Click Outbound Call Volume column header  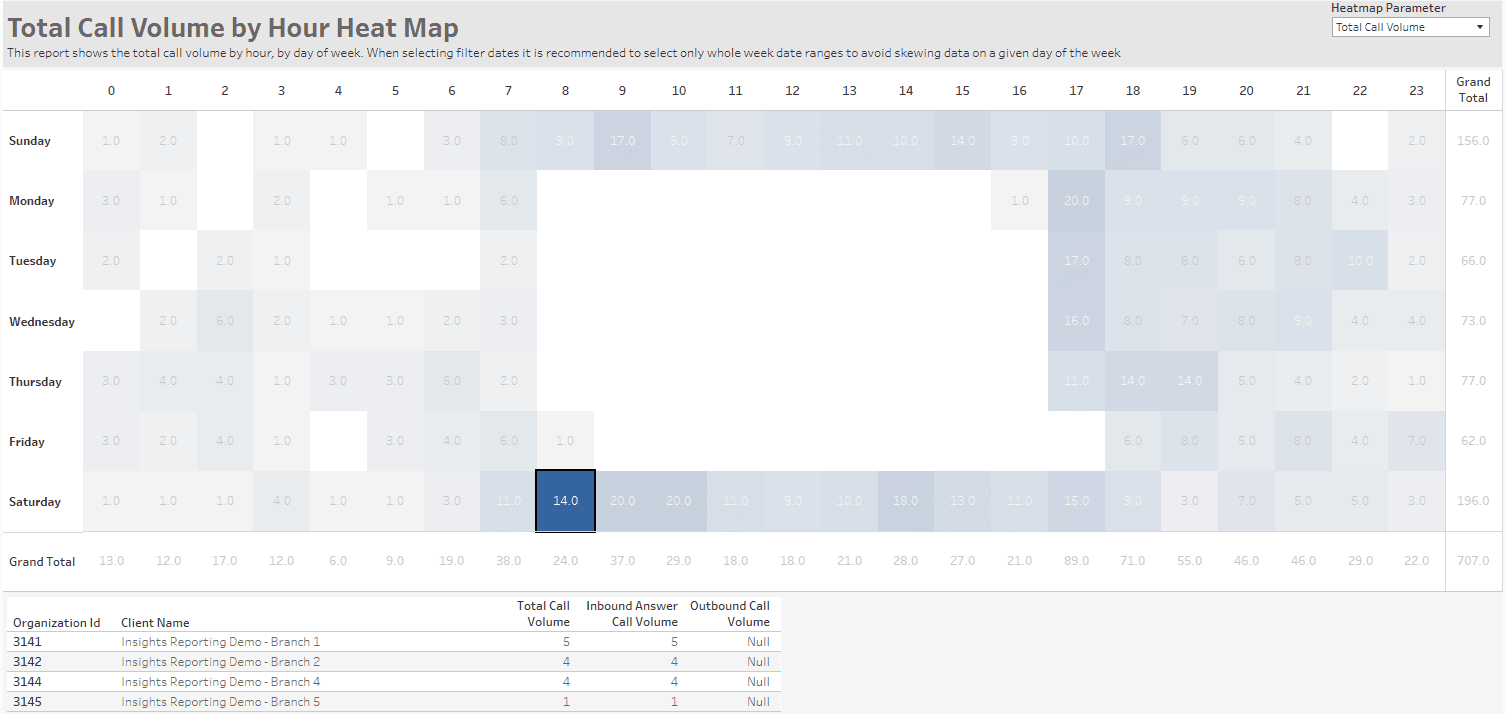click(730, 613)
